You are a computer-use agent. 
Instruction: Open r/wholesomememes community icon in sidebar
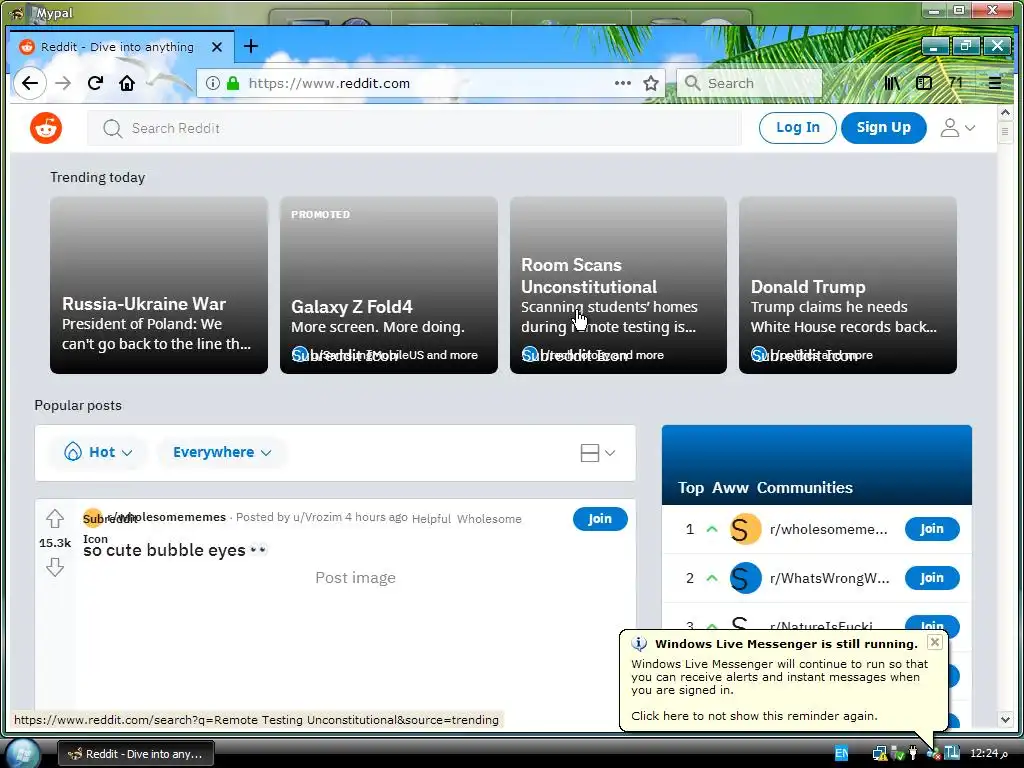pyautogui.click(x=745, y=529)
